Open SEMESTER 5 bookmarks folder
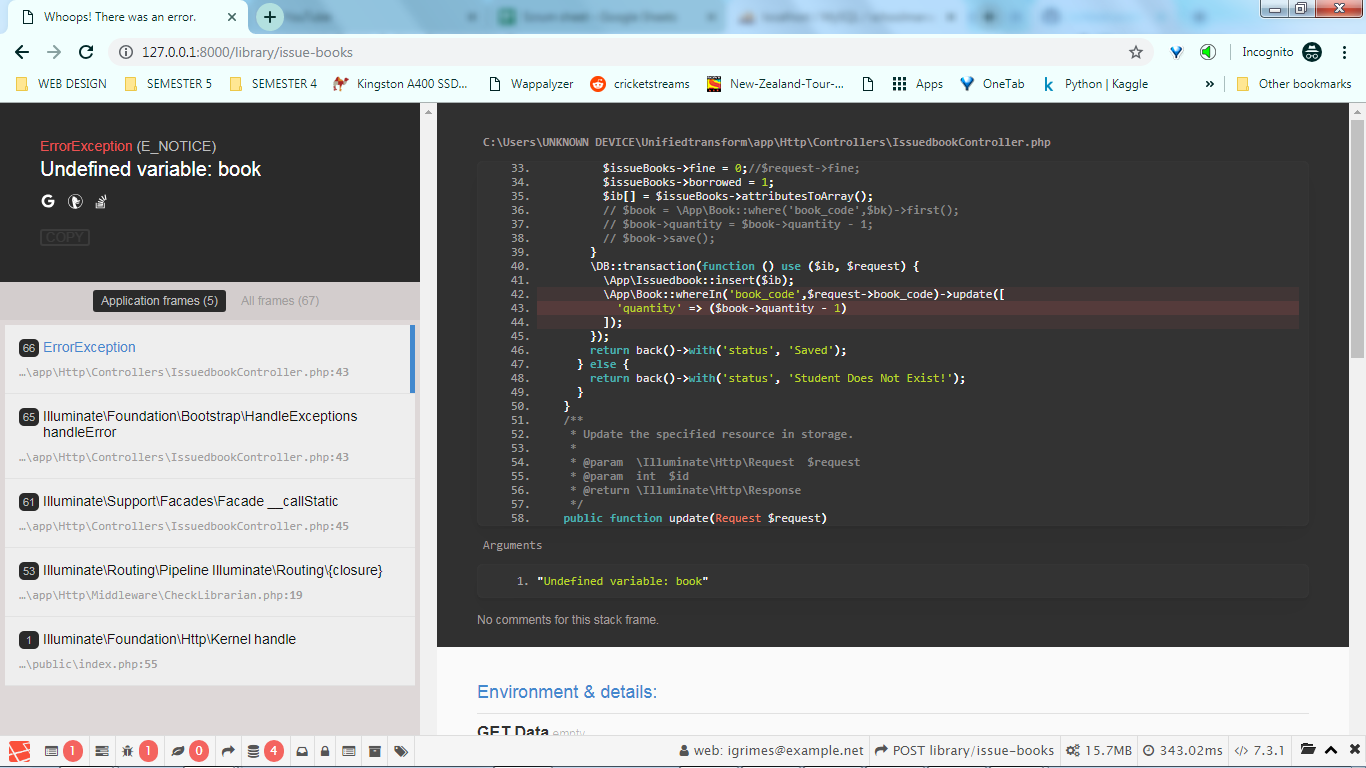Viewport: 1366px width, 768px height. [168, 84]
